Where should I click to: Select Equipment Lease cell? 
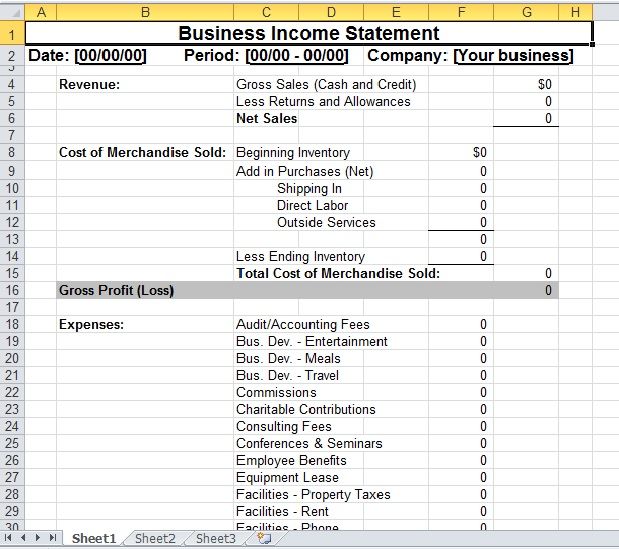pyautogui.click(x=287, y=477)
